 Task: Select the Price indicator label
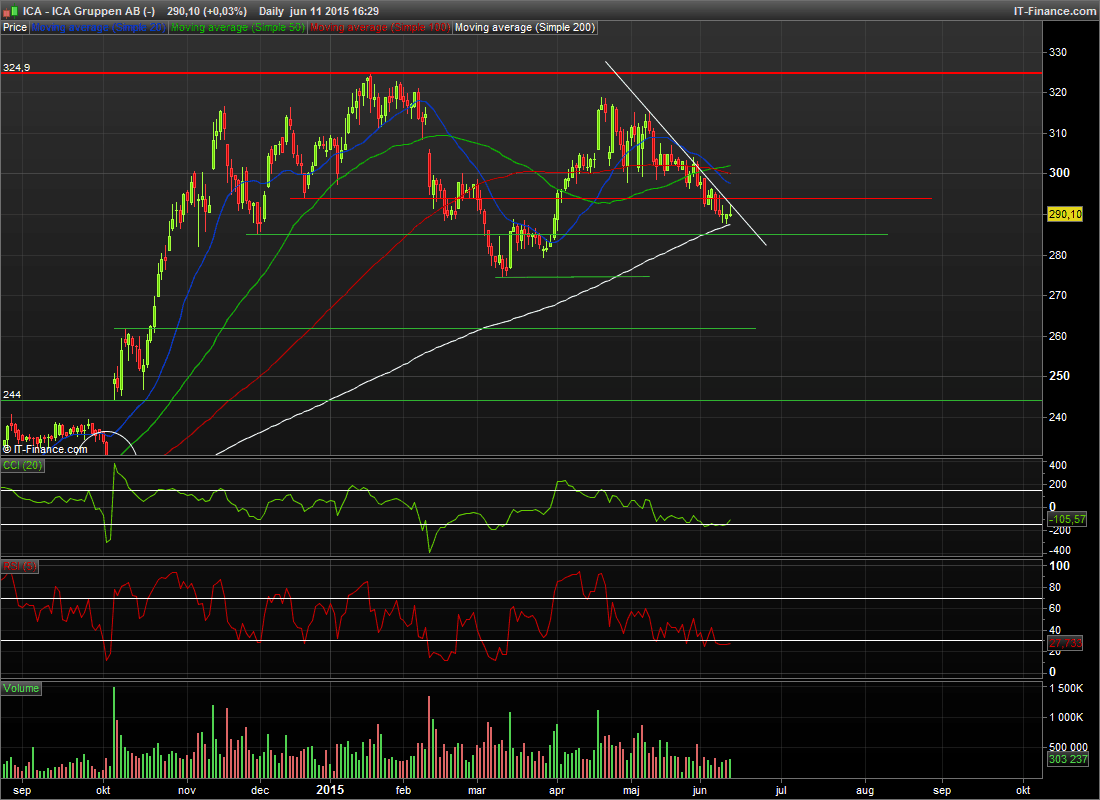point(15,28)
